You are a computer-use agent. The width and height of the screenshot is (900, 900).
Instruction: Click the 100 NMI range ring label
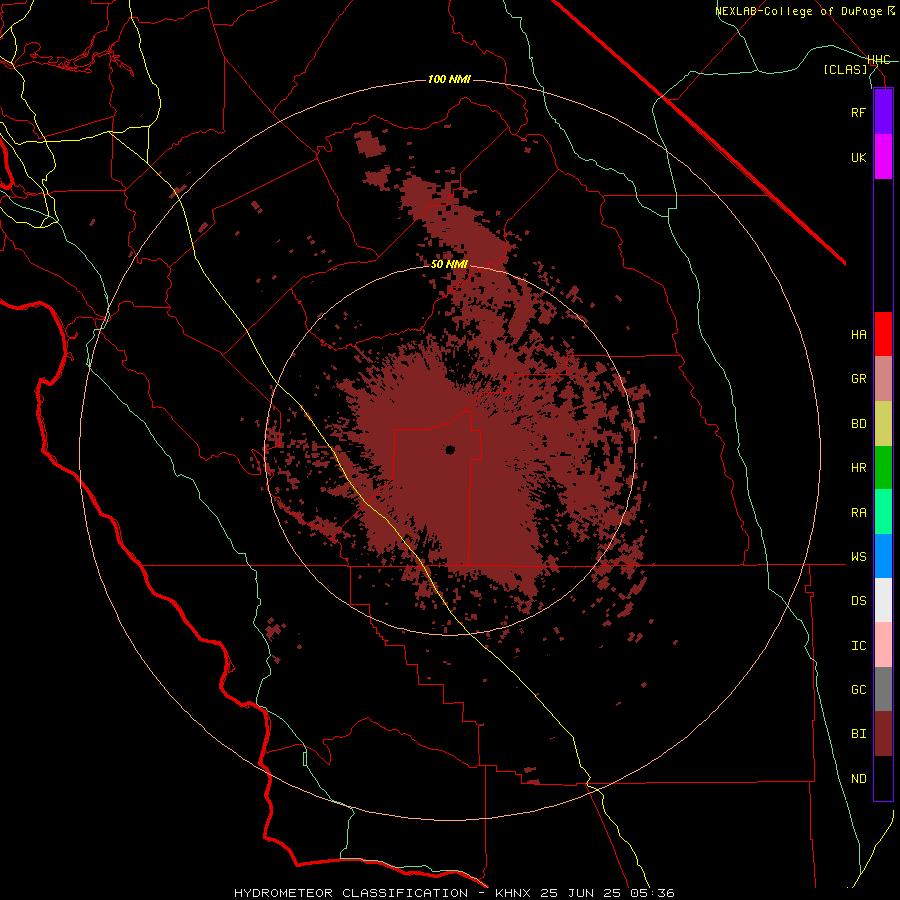pyautogui.click(x=449, y=79)
